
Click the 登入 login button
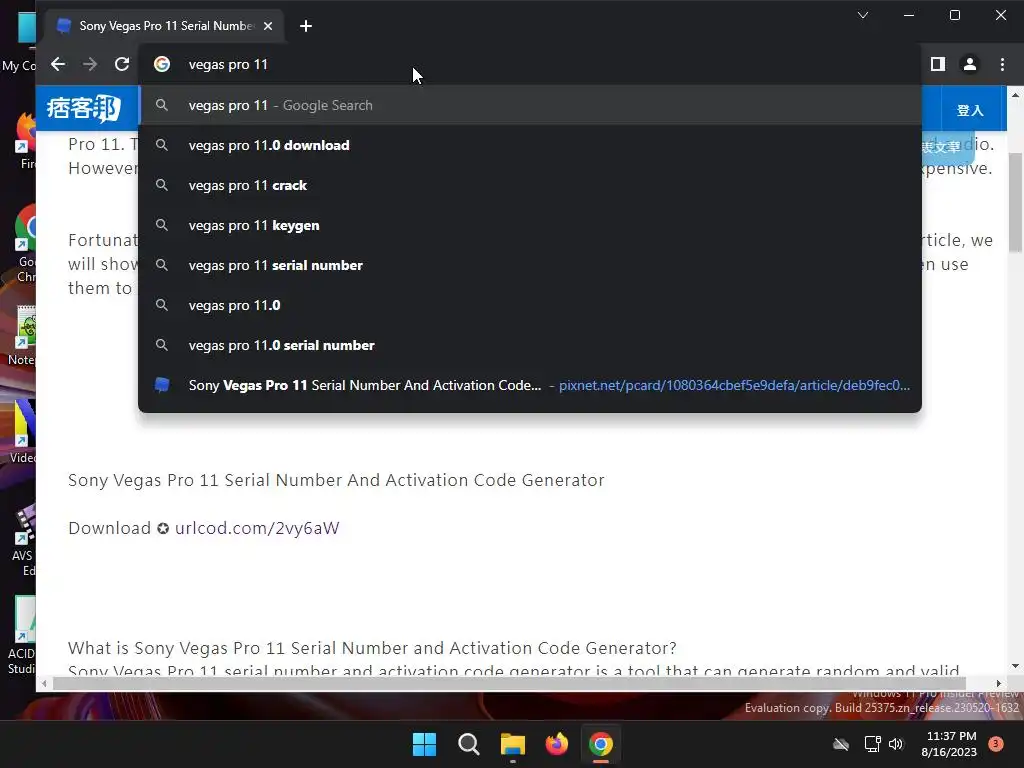click(970, 110)
